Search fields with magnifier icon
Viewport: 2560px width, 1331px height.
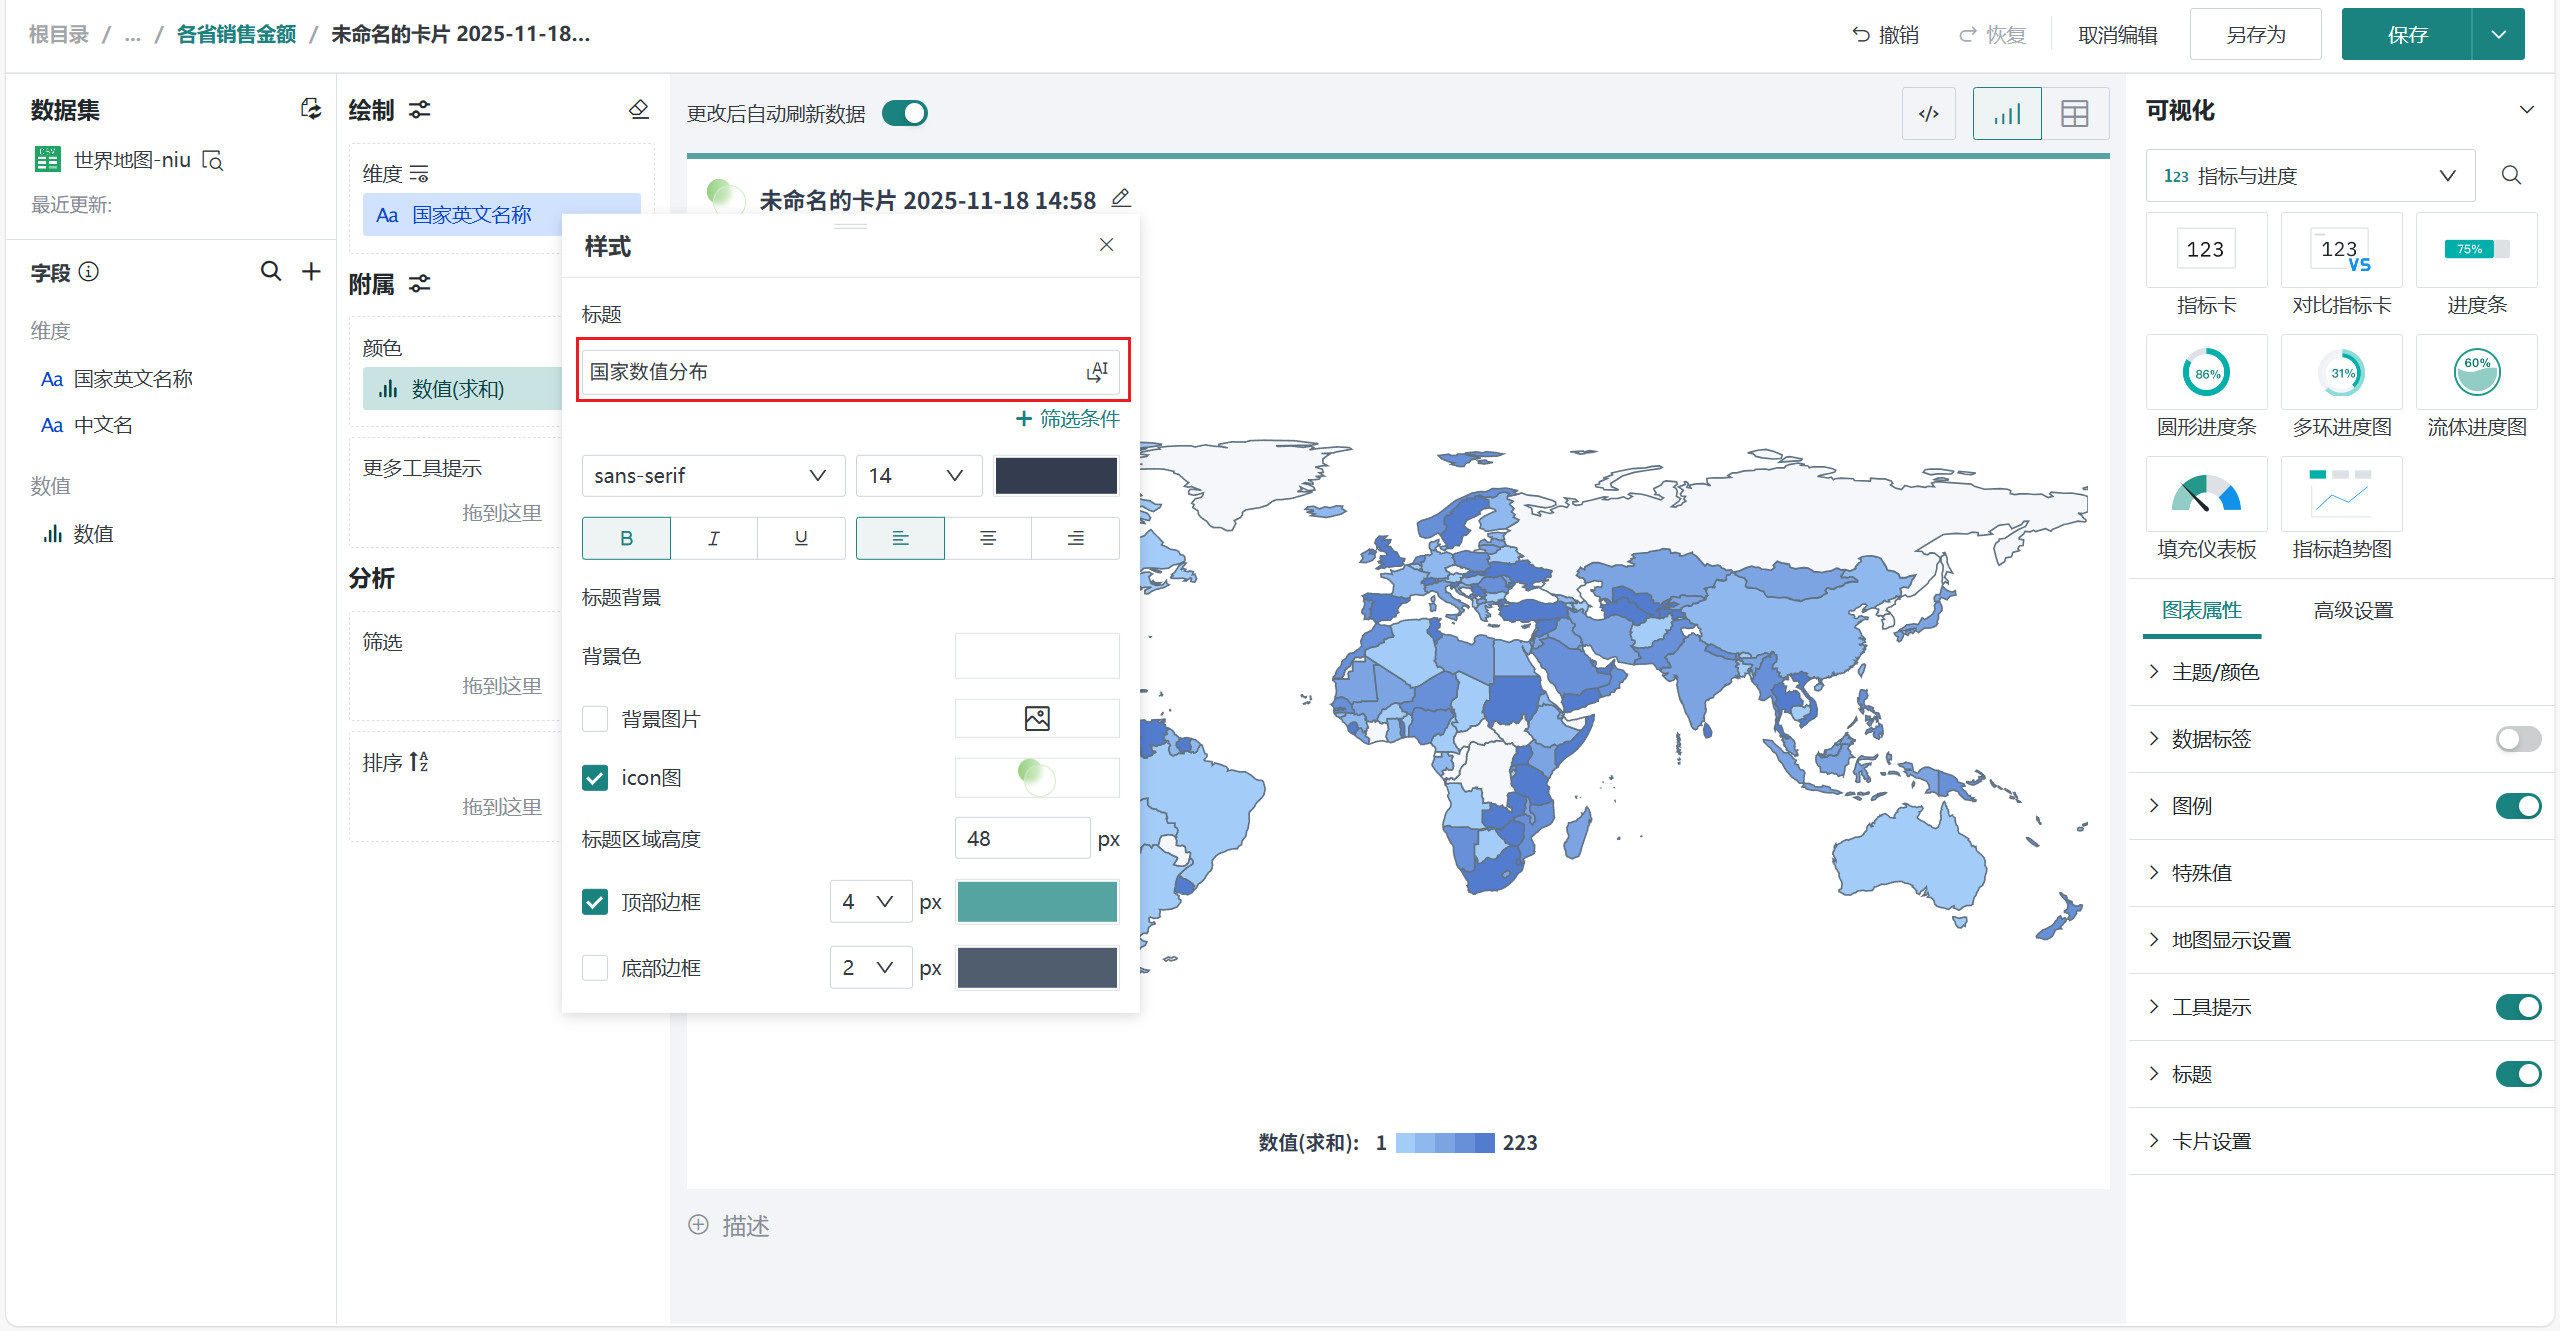270,271
